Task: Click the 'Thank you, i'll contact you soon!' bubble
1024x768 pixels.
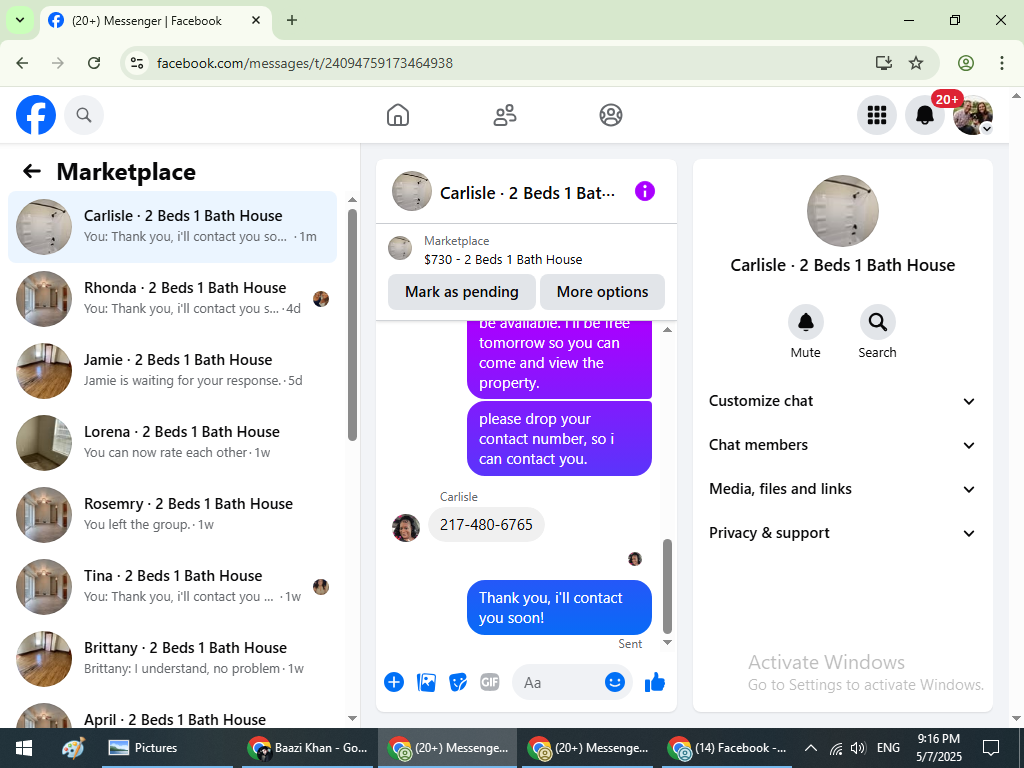Action: [559, 607]
